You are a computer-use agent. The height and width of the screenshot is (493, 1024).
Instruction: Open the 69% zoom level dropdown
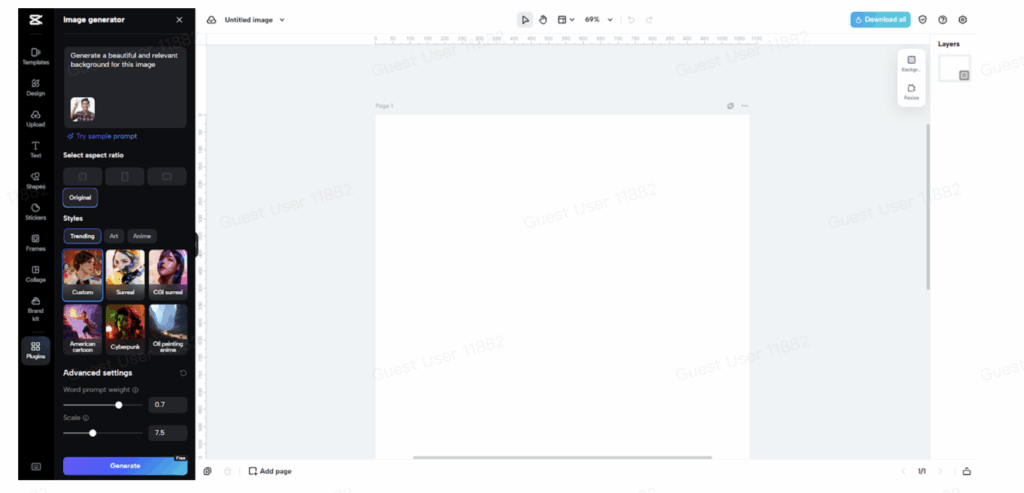pyautogui.click(x=598, y=19)
